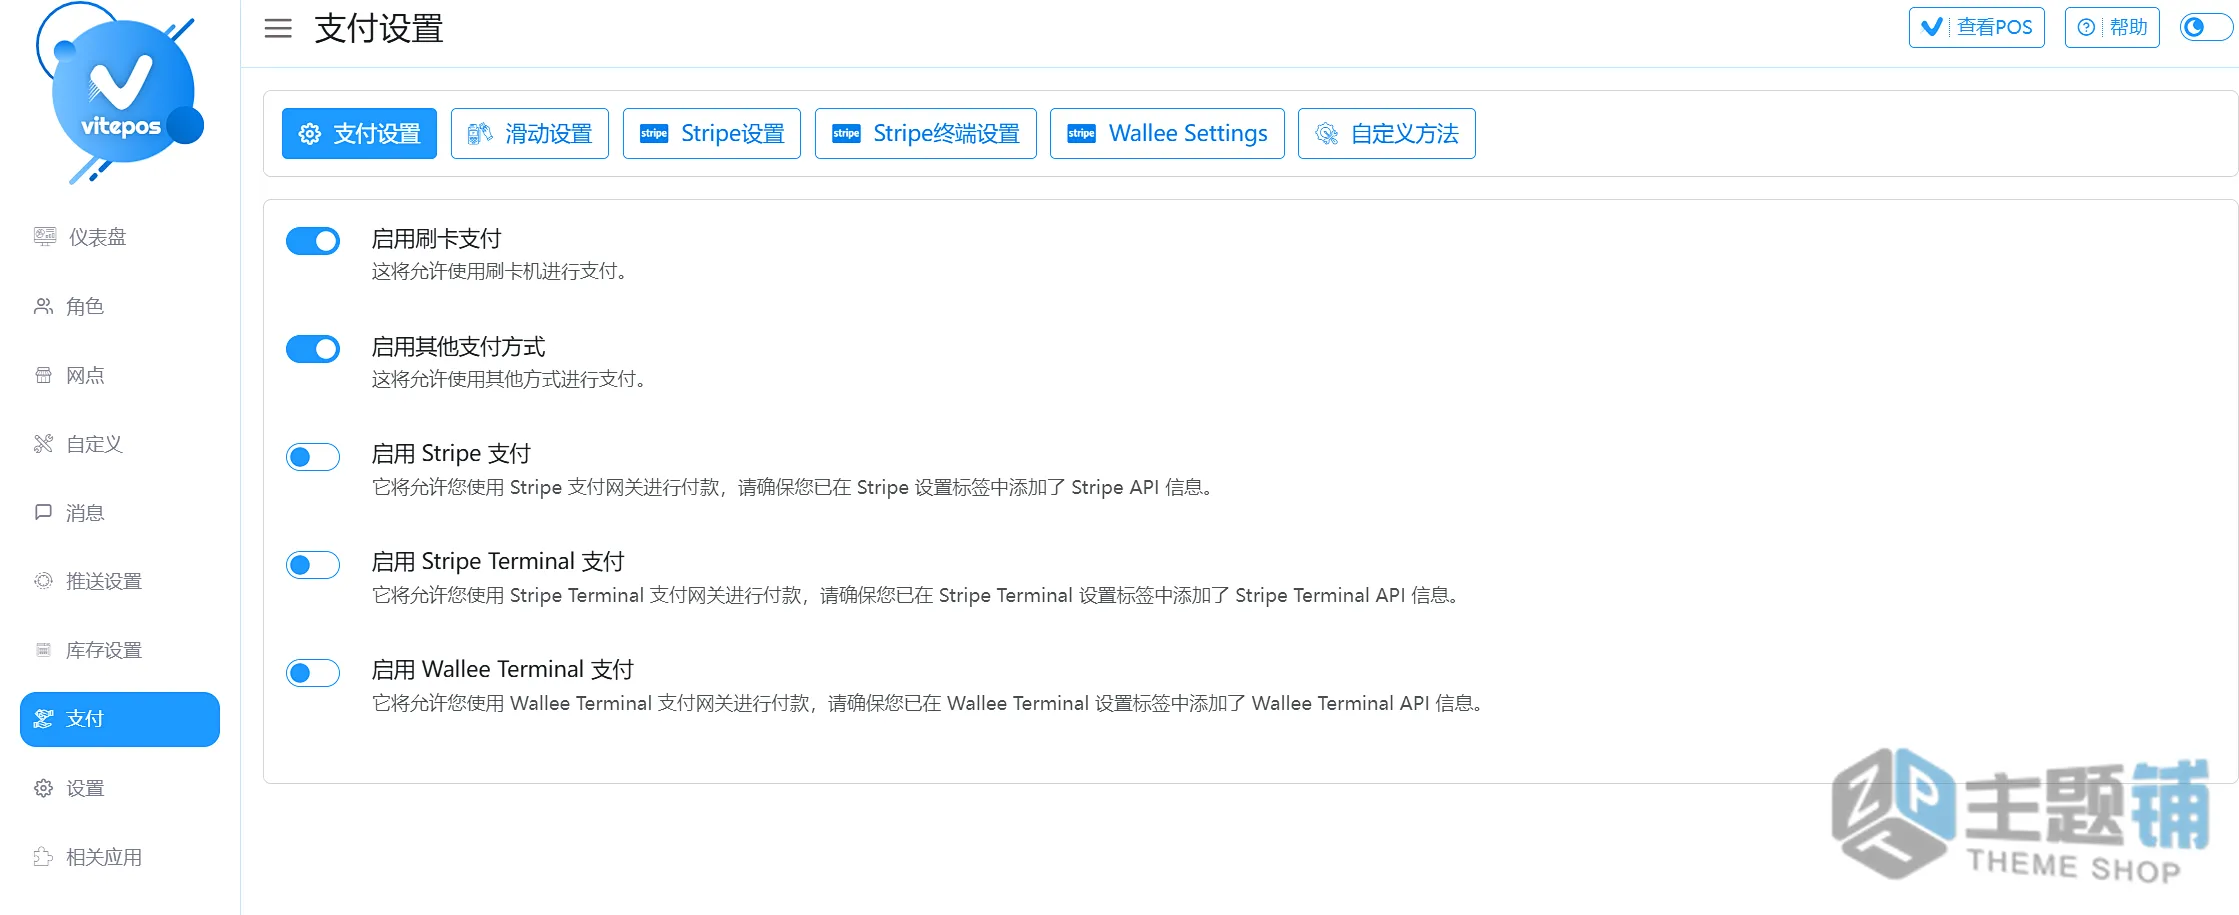Enable the 启用 Wallee Terminal 支付 toggle
The height and width of the screenshot is (915, 2239).
click(313, 673)
